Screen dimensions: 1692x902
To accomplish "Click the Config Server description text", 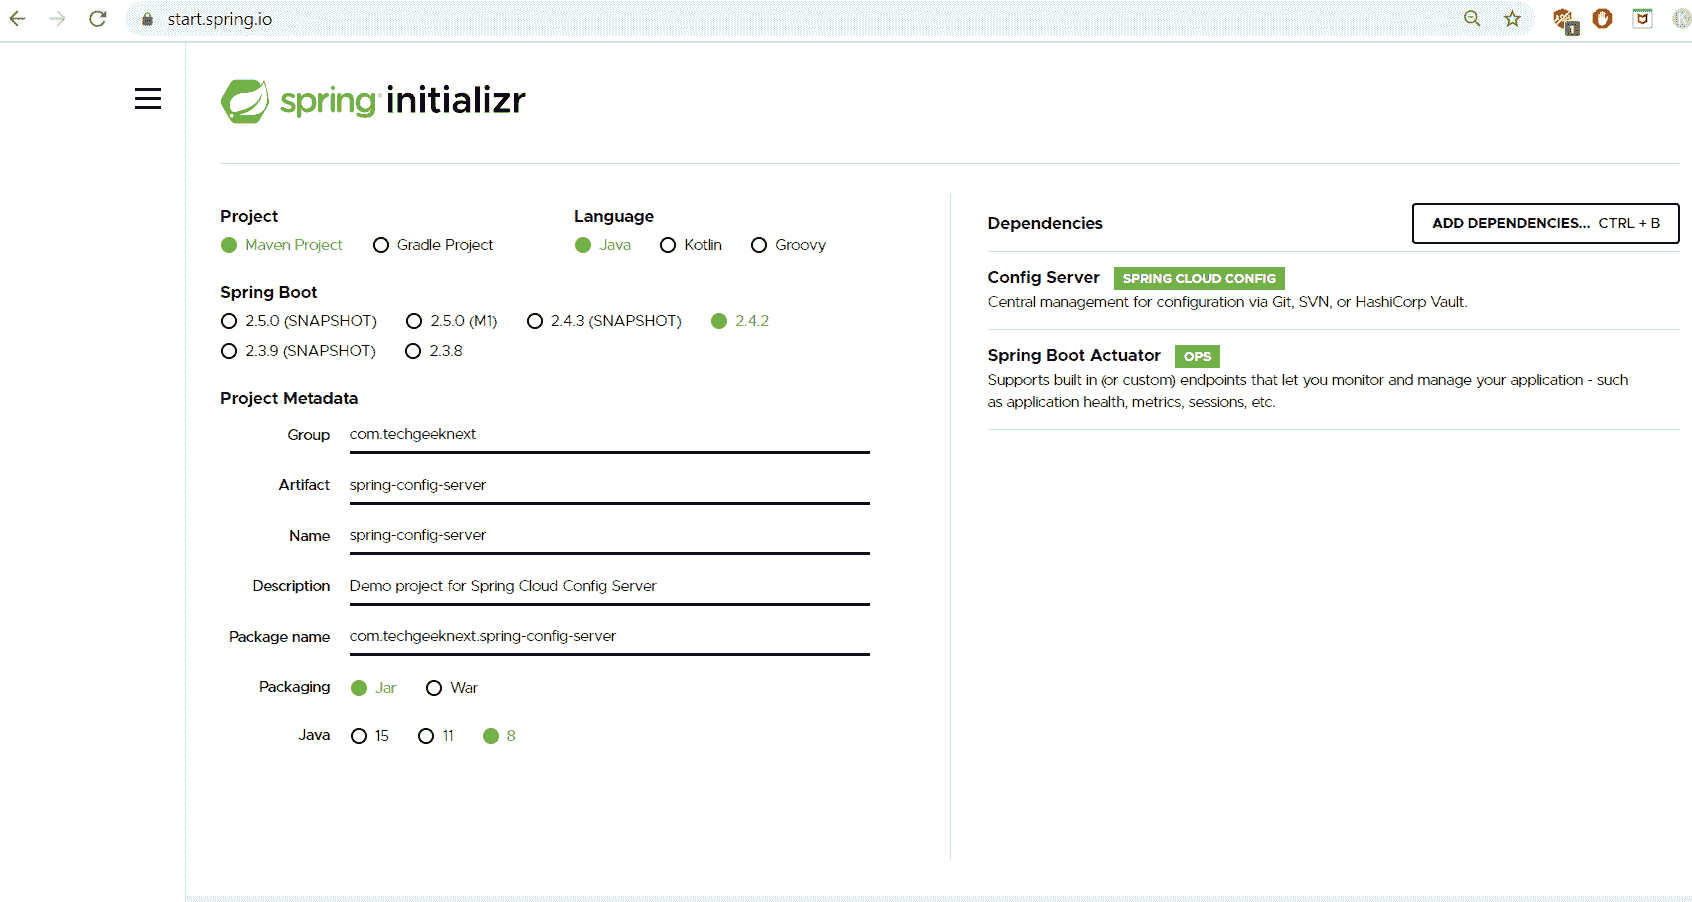I will pos(1227,302).
